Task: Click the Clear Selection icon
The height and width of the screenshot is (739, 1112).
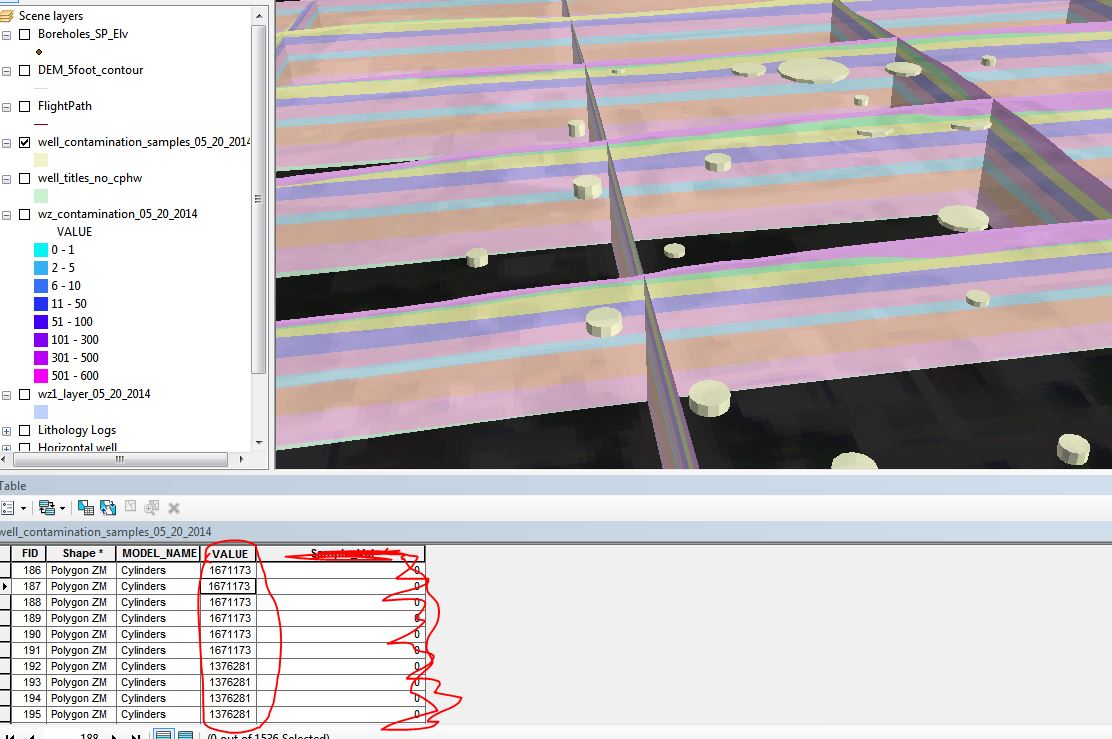Action: point(130,506)
